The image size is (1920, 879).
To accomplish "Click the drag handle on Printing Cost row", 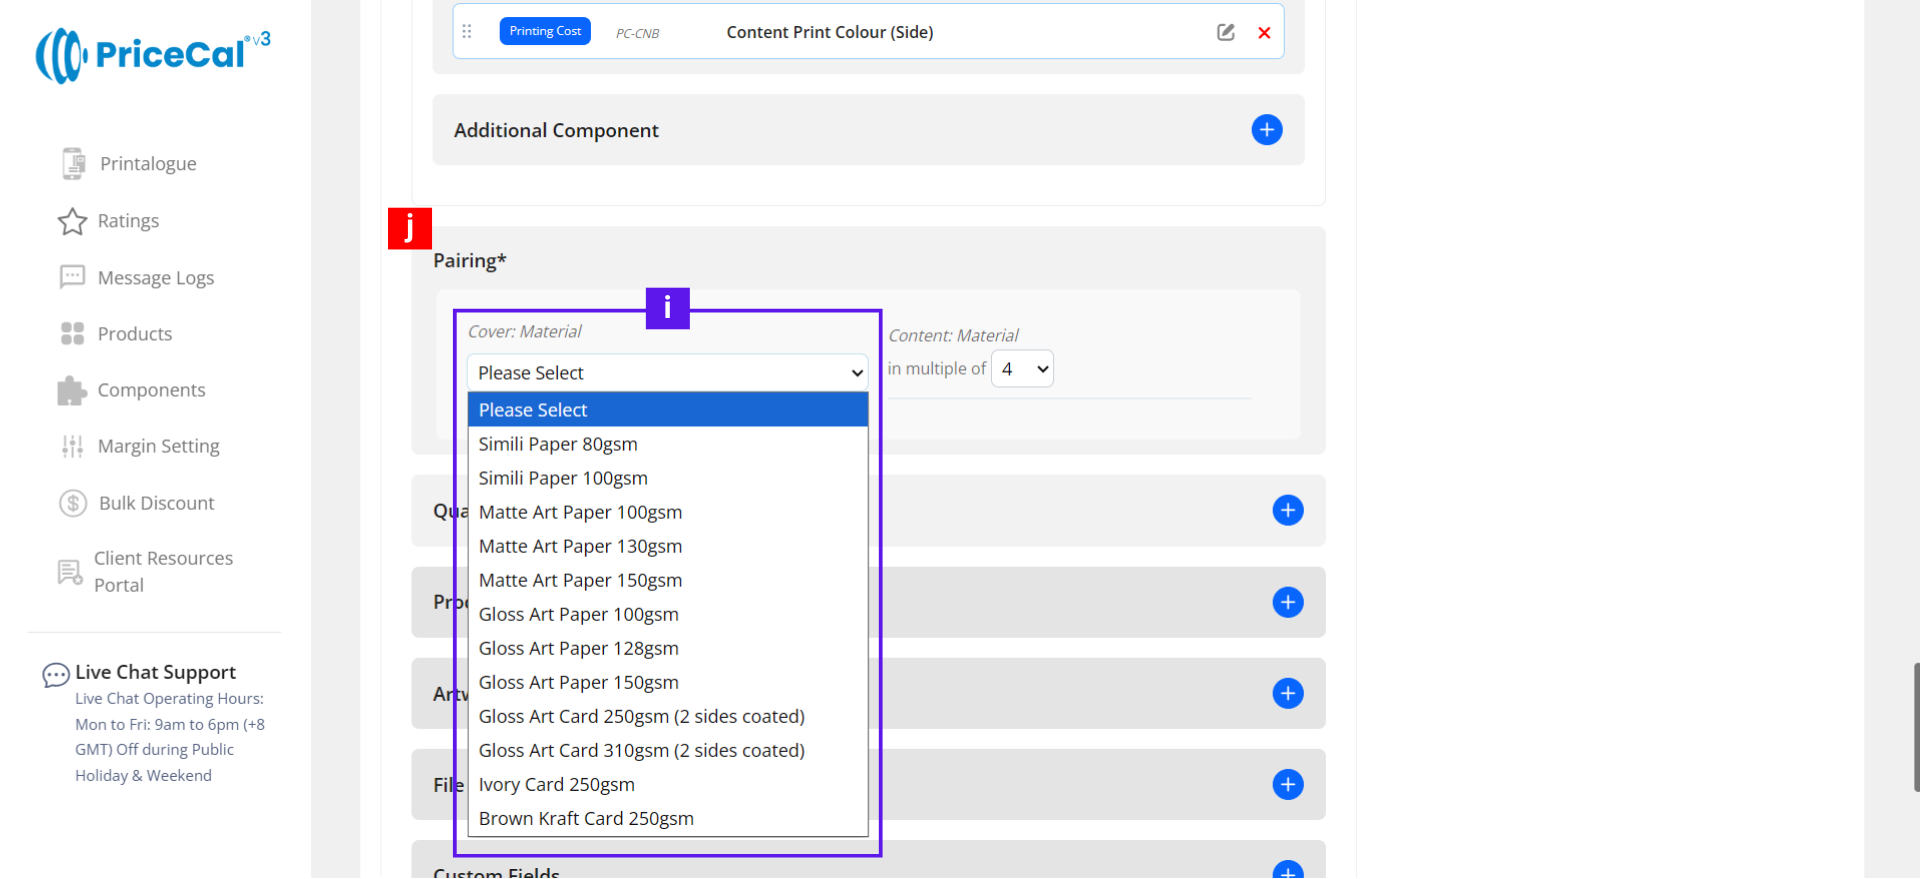I will [467, 32].
